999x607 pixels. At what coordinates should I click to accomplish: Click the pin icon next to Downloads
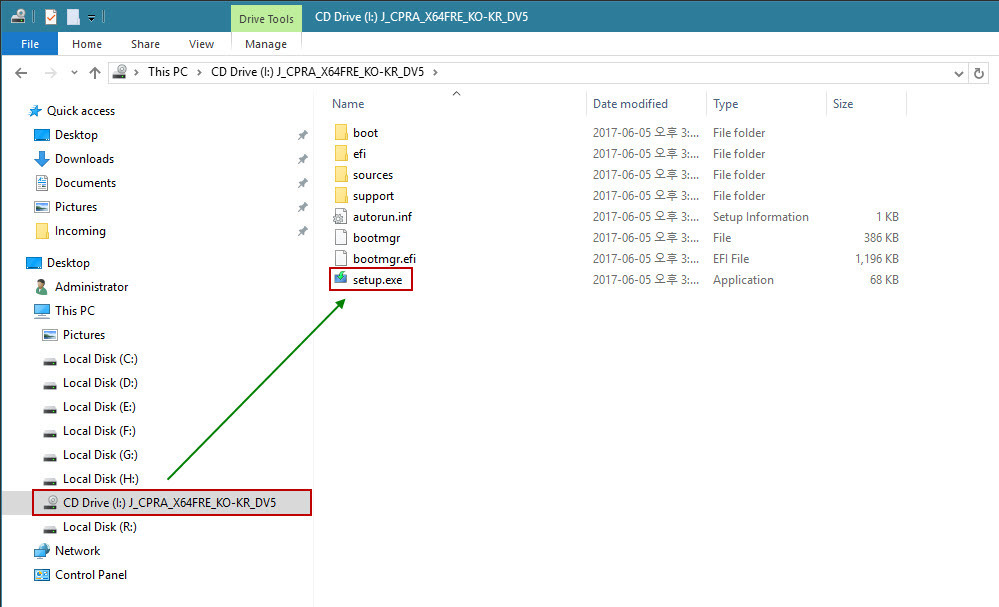tap(303, 159)
